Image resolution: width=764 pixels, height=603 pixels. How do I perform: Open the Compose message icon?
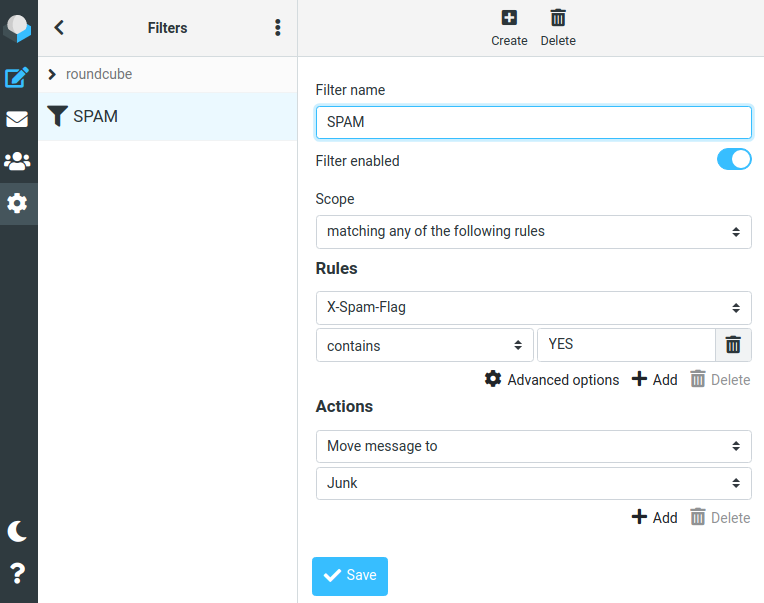click(x=17, y=78)
